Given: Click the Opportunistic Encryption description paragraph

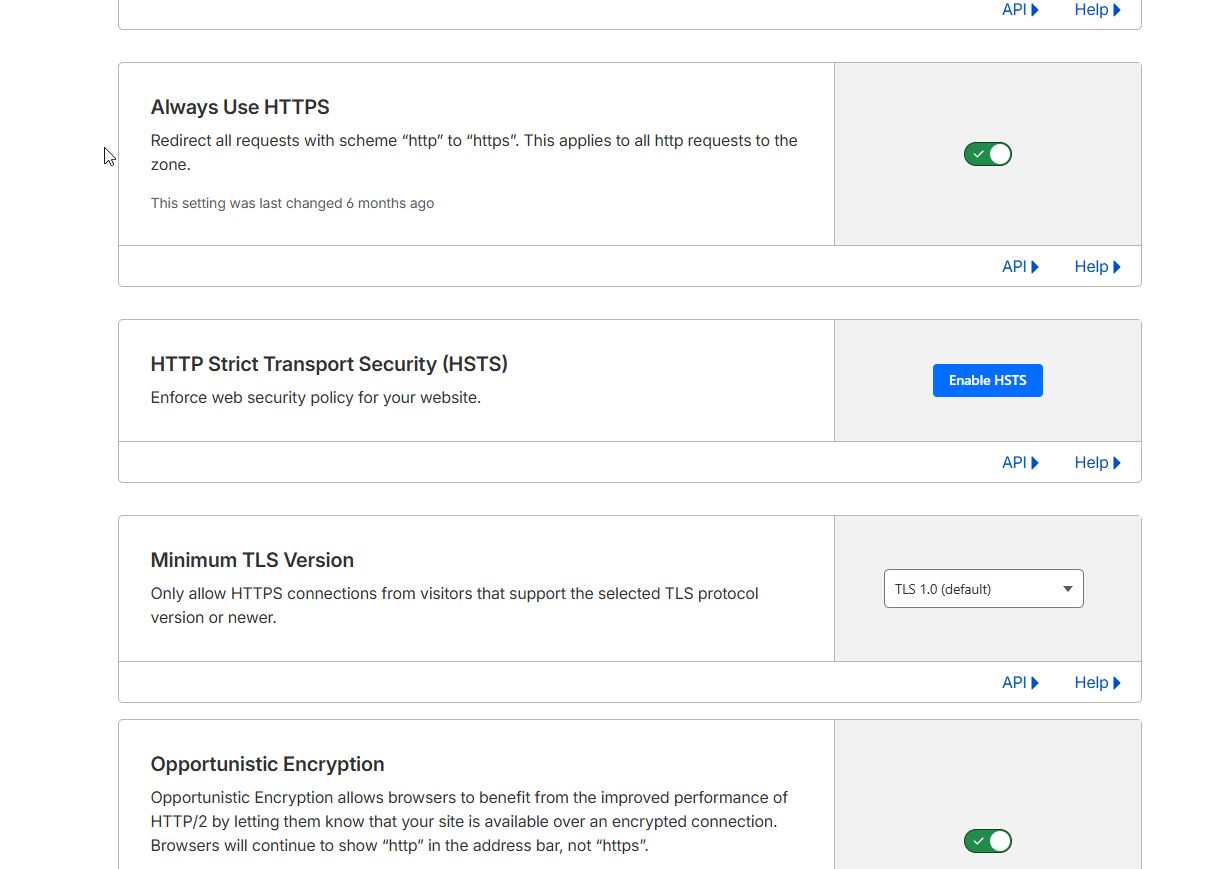Looking at the screenshot, I should point(468,821).
